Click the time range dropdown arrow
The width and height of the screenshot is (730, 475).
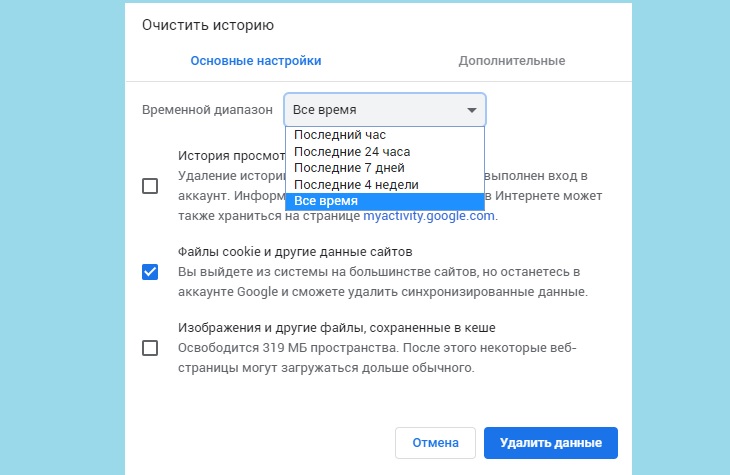coord(471,111)
